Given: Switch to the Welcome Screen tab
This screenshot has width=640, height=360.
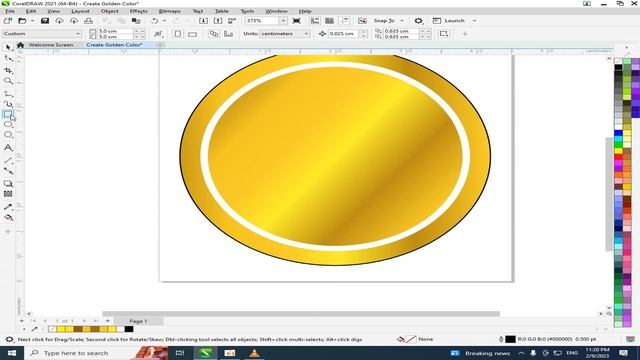Looking at the screenshot, I should 51,45.
